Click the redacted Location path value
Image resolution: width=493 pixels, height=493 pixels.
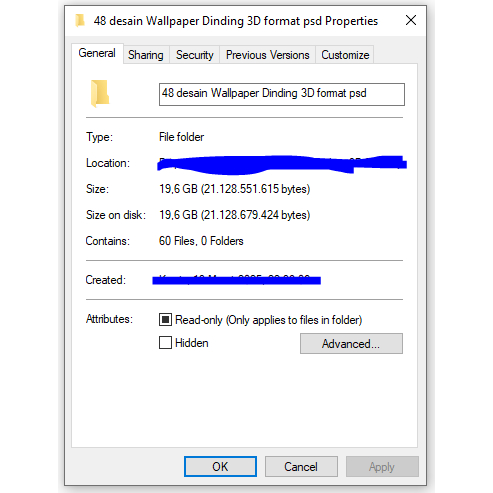(x=282, y=165)
